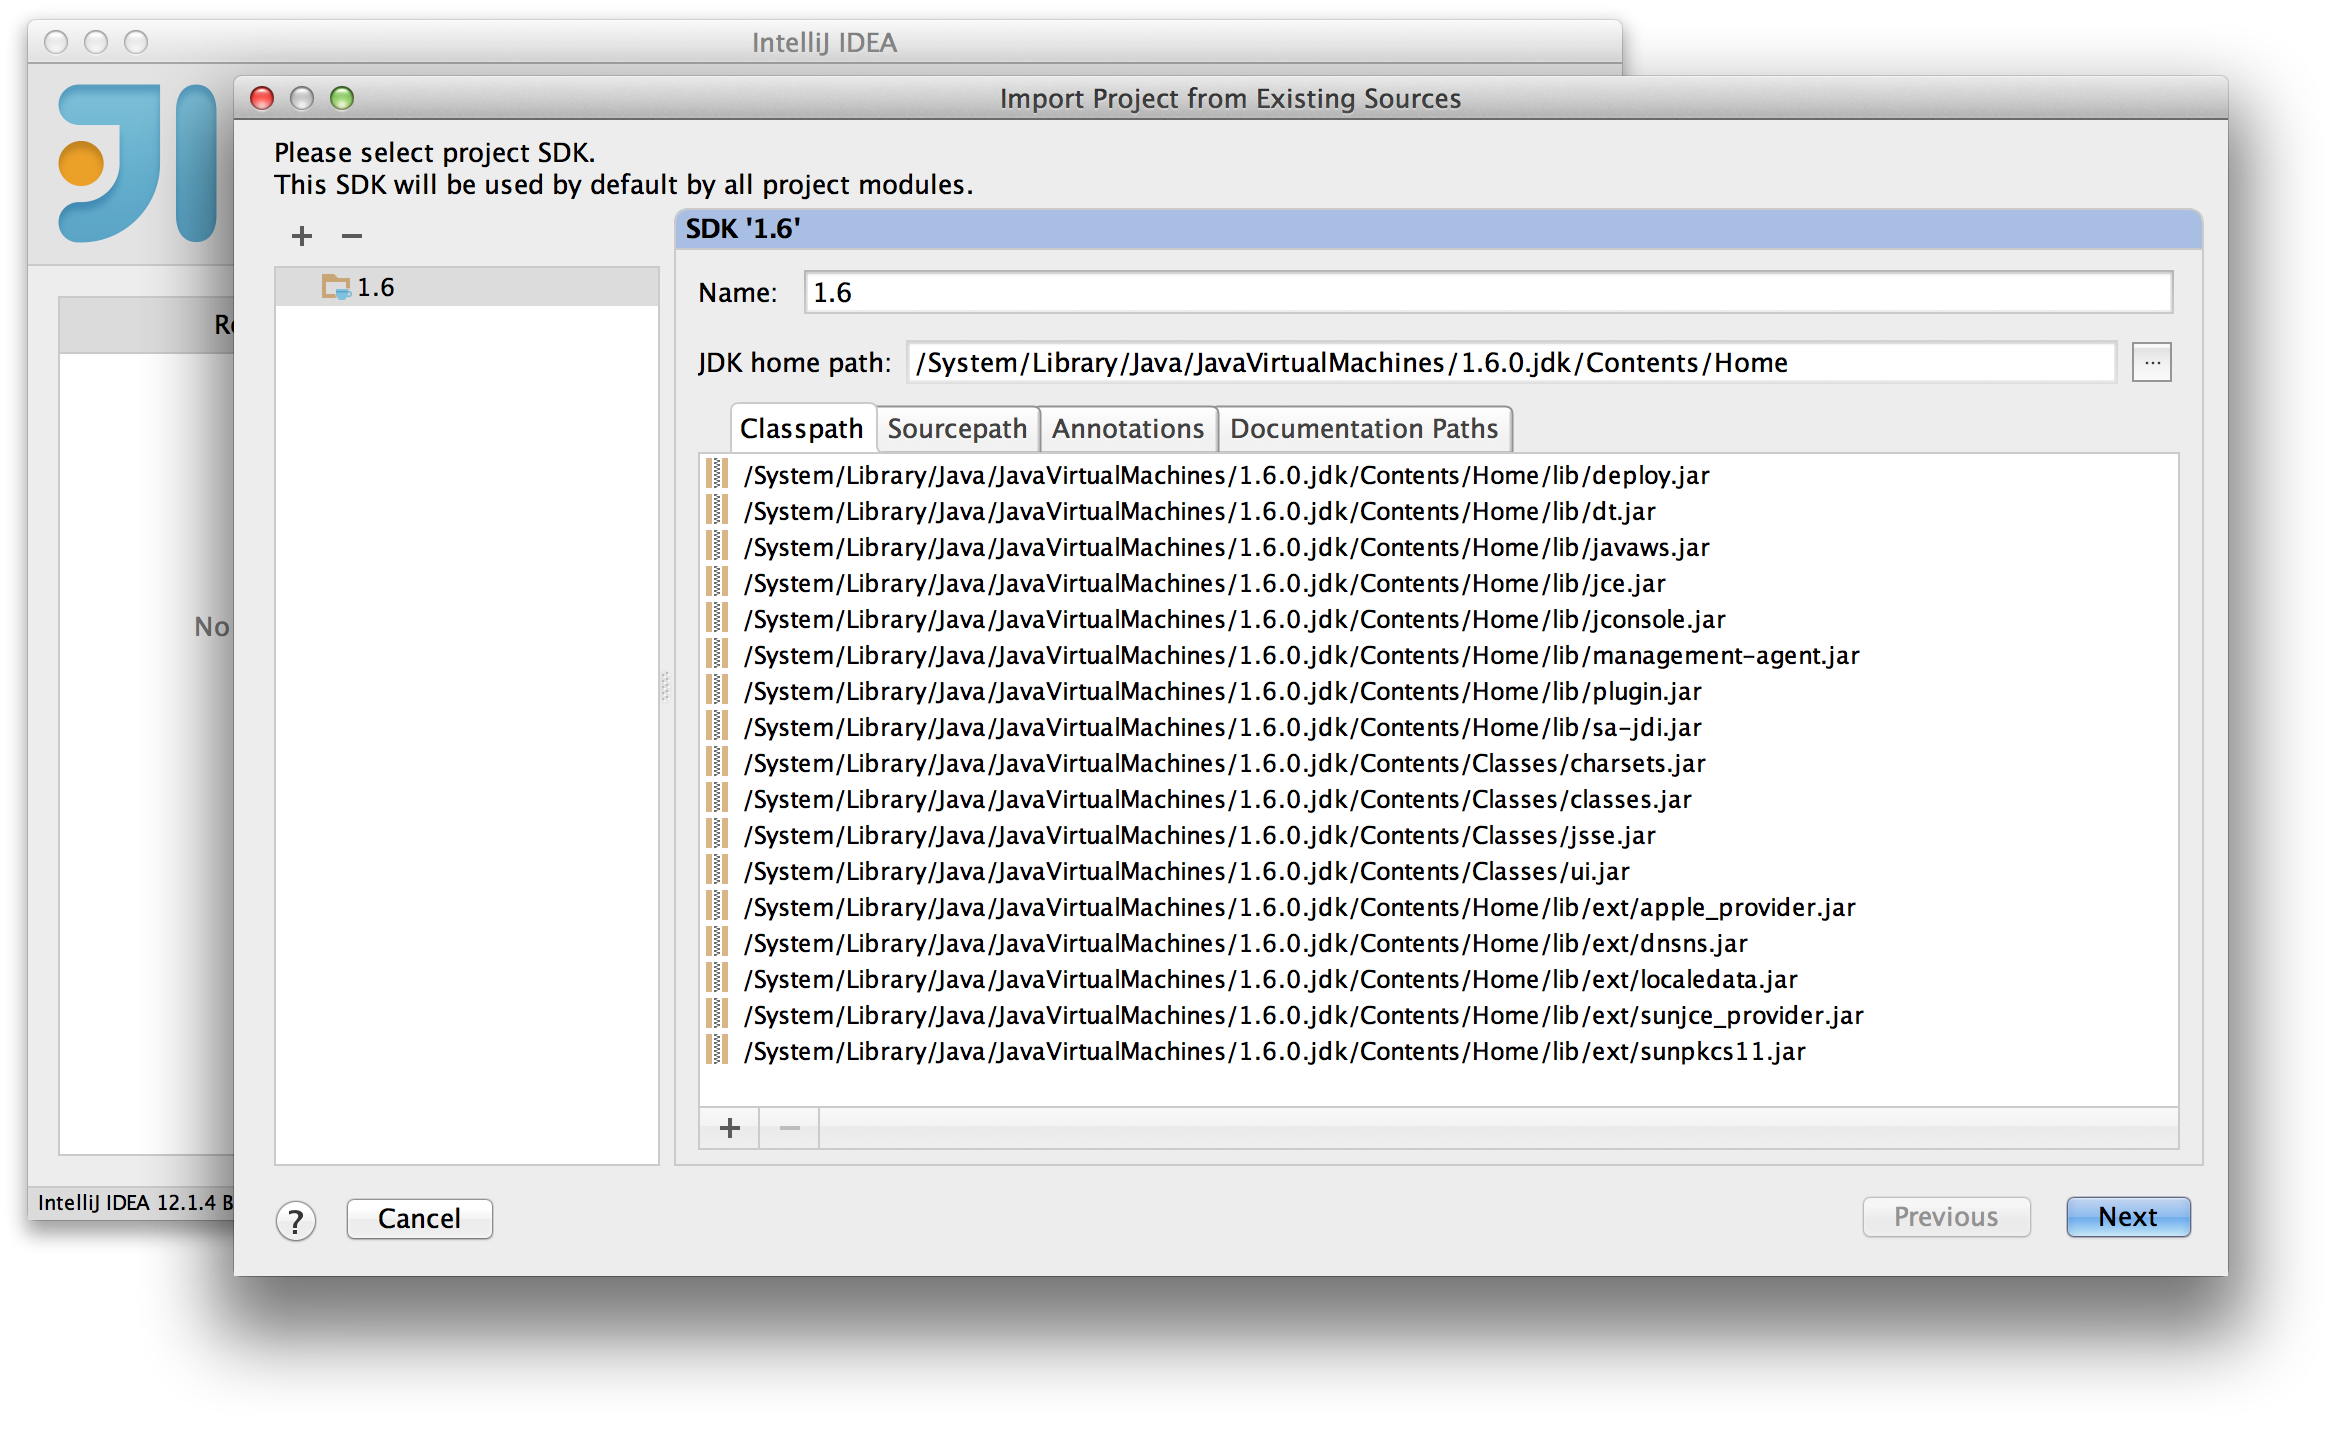The height and width of the screenshot is (1434, 2342).
Task: Click the Previous button
Action: [x=1945, y=1217]
